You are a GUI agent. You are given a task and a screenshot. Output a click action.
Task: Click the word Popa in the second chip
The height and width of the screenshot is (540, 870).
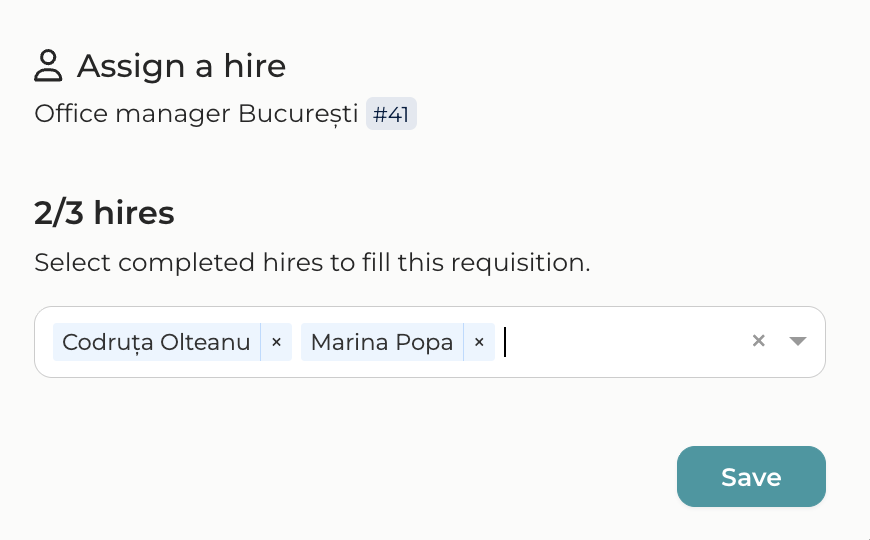tap(429, 342)
